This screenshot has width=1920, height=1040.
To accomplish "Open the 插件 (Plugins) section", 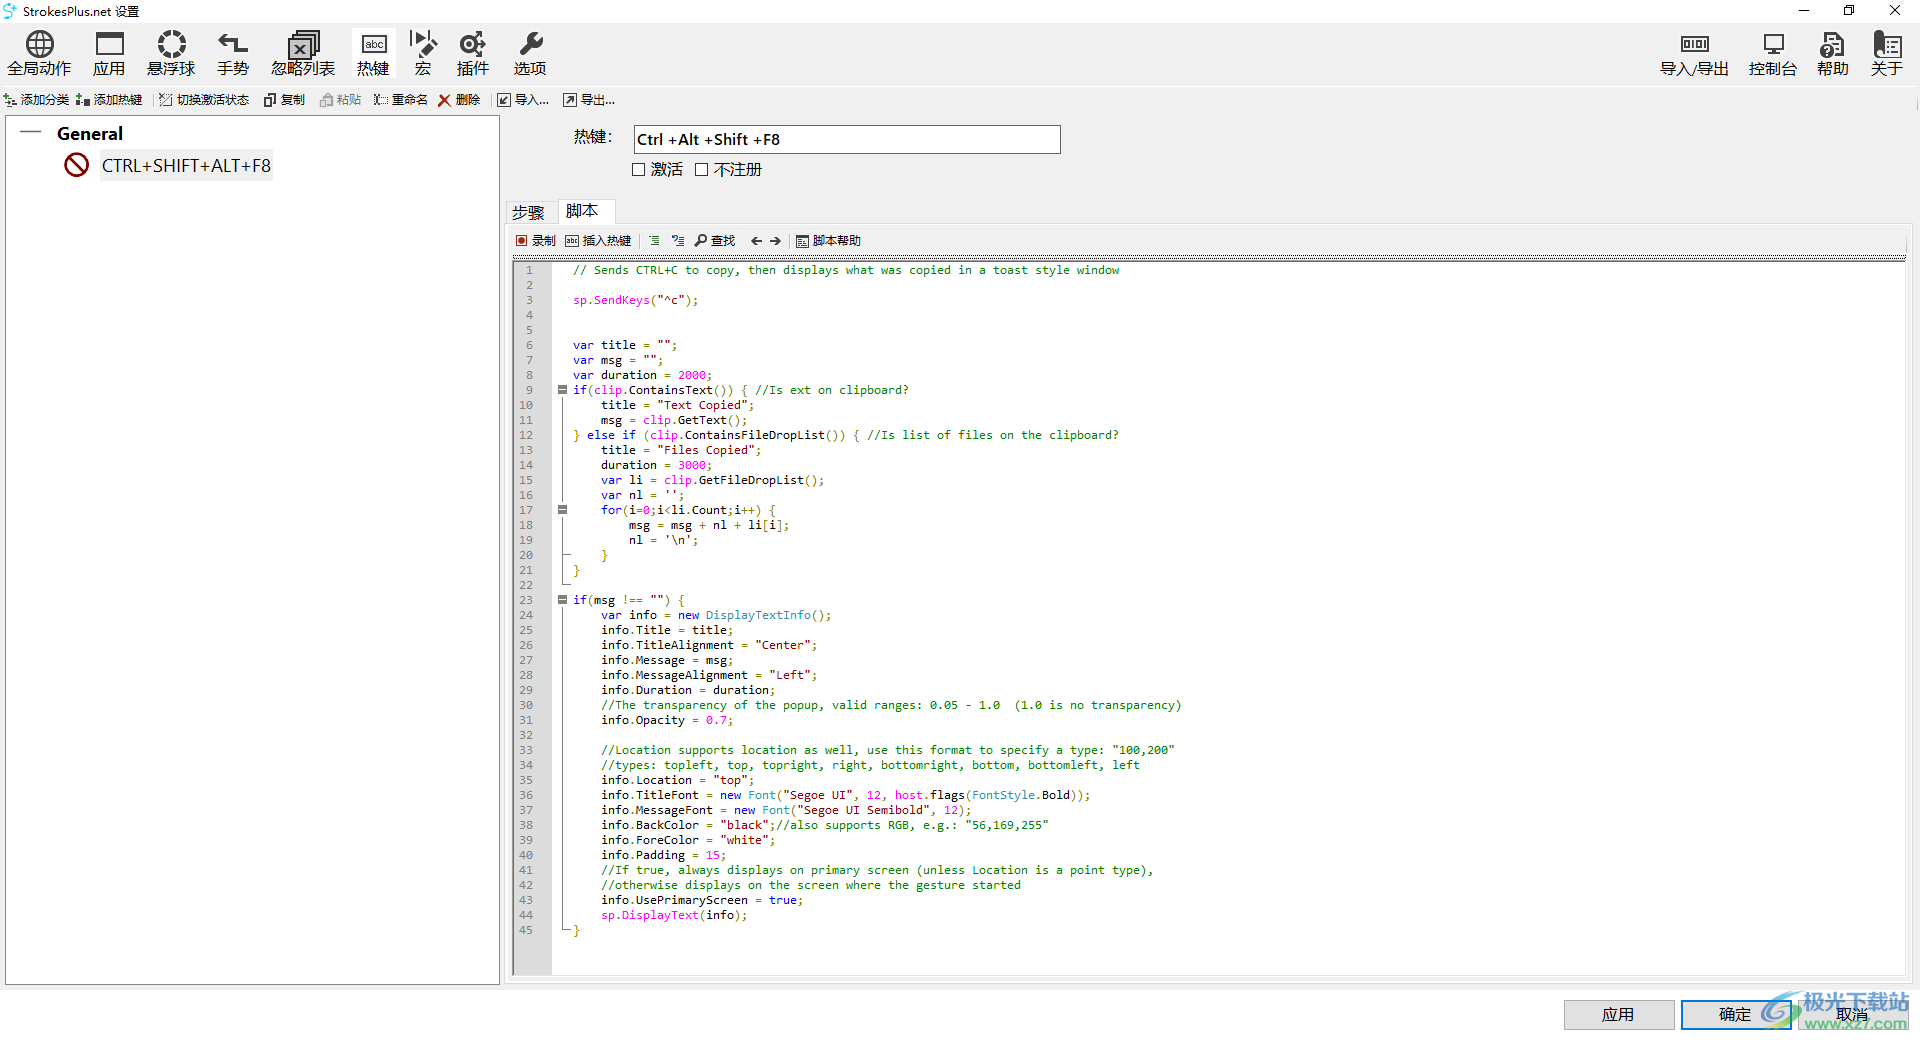I will tap(473, 54).
